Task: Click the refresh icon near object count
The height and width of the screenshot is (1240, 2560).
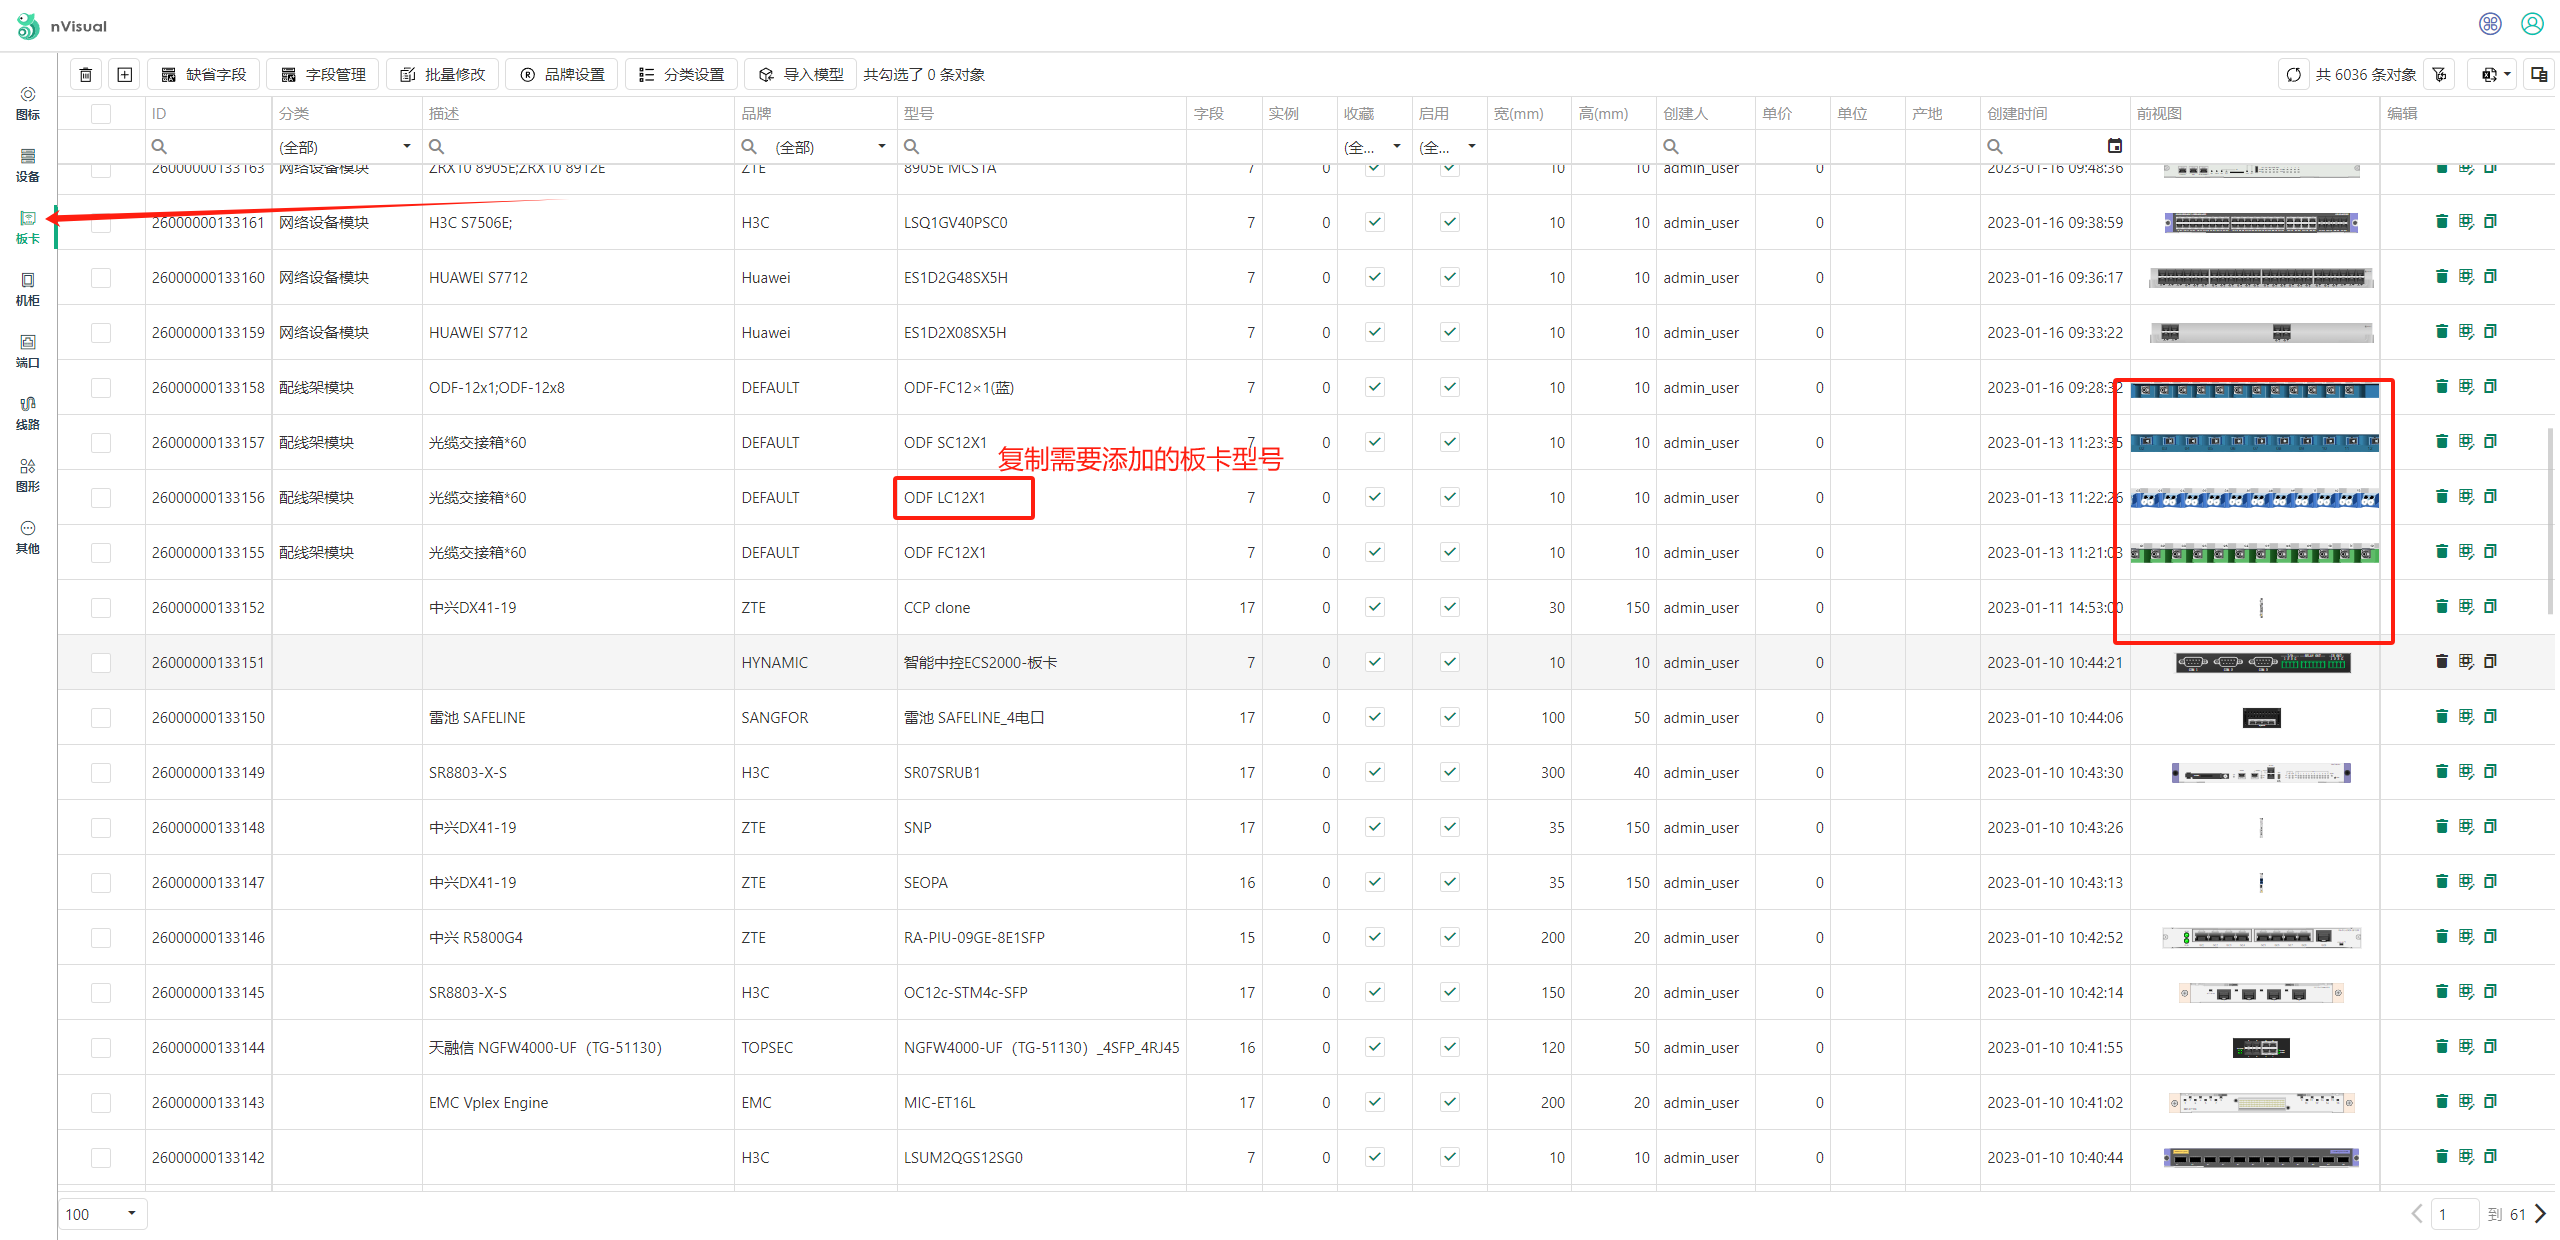Action: click(2294, 75)
